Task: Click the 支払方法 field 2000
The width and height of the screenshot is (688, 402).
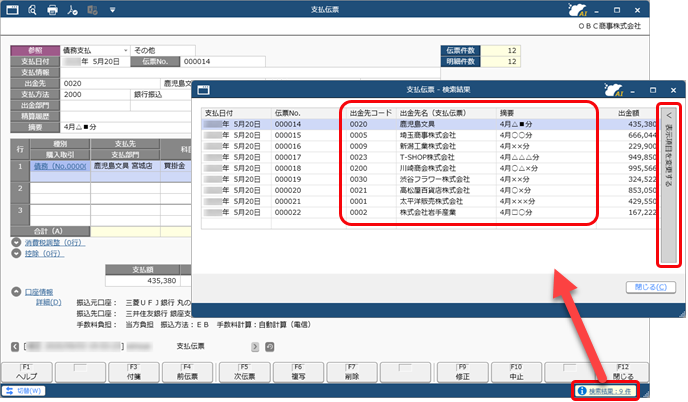Action: point(95,94)
